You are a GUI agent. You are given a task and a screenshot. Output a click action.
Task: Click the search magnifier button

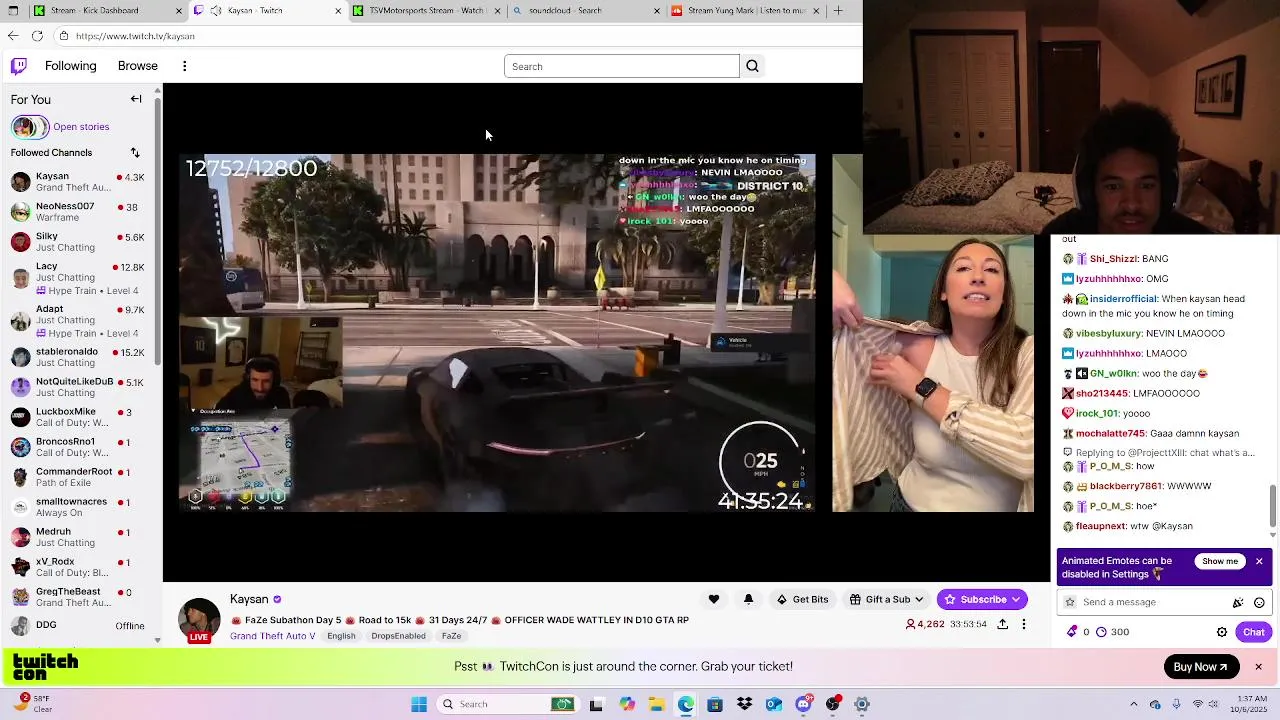[752, 66]
